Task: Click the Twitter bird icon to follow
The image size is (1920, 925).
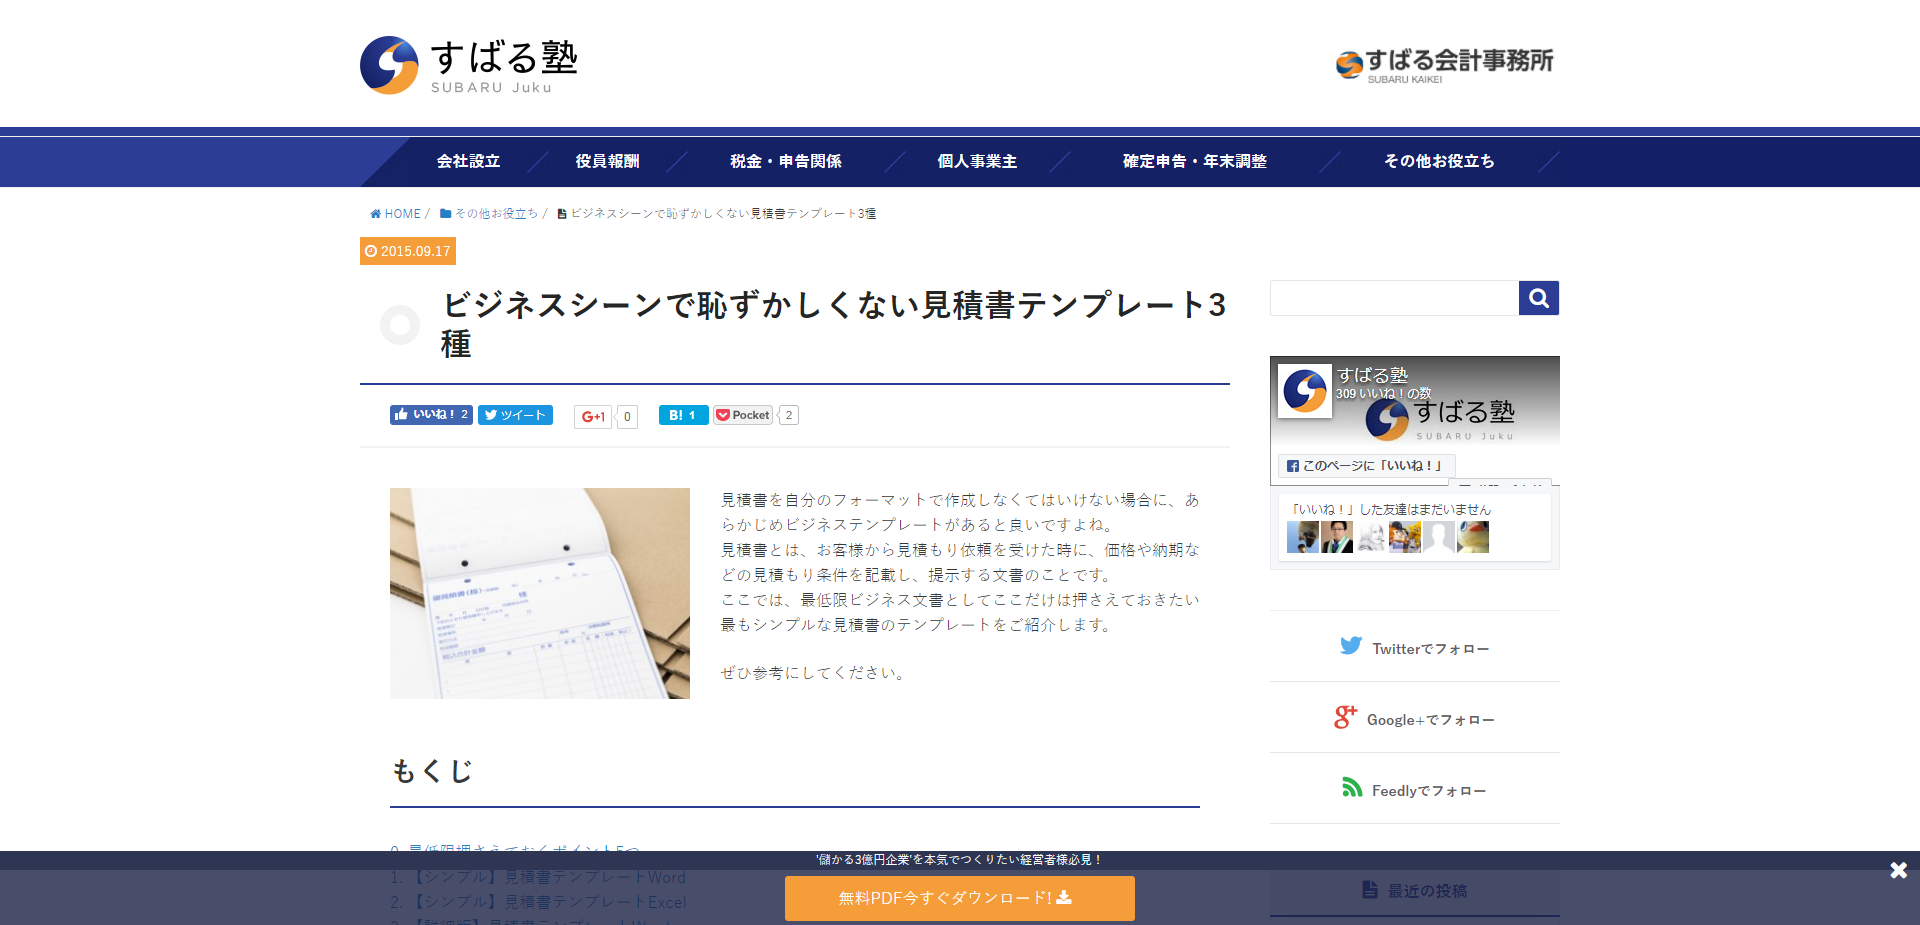Action: (x=1350, y=646)
